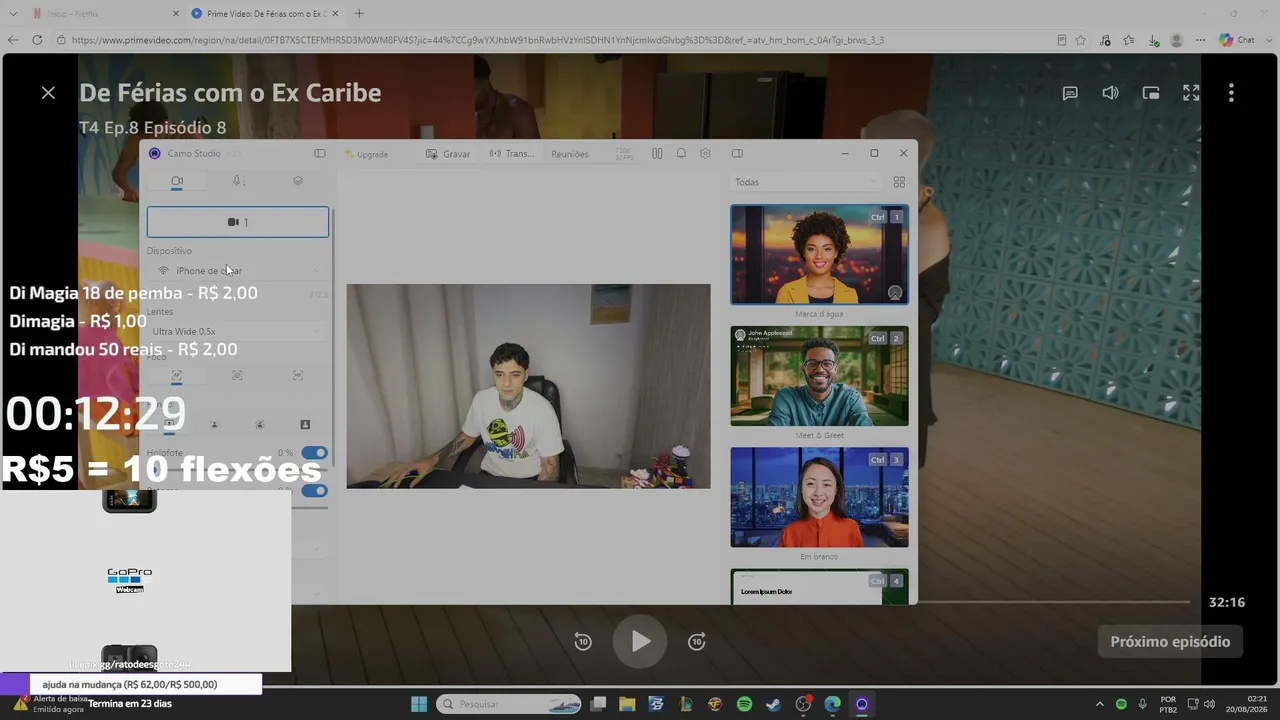The image size is (1280, 720).
Task: Click the Gravar record button
Action: (448, 154)
